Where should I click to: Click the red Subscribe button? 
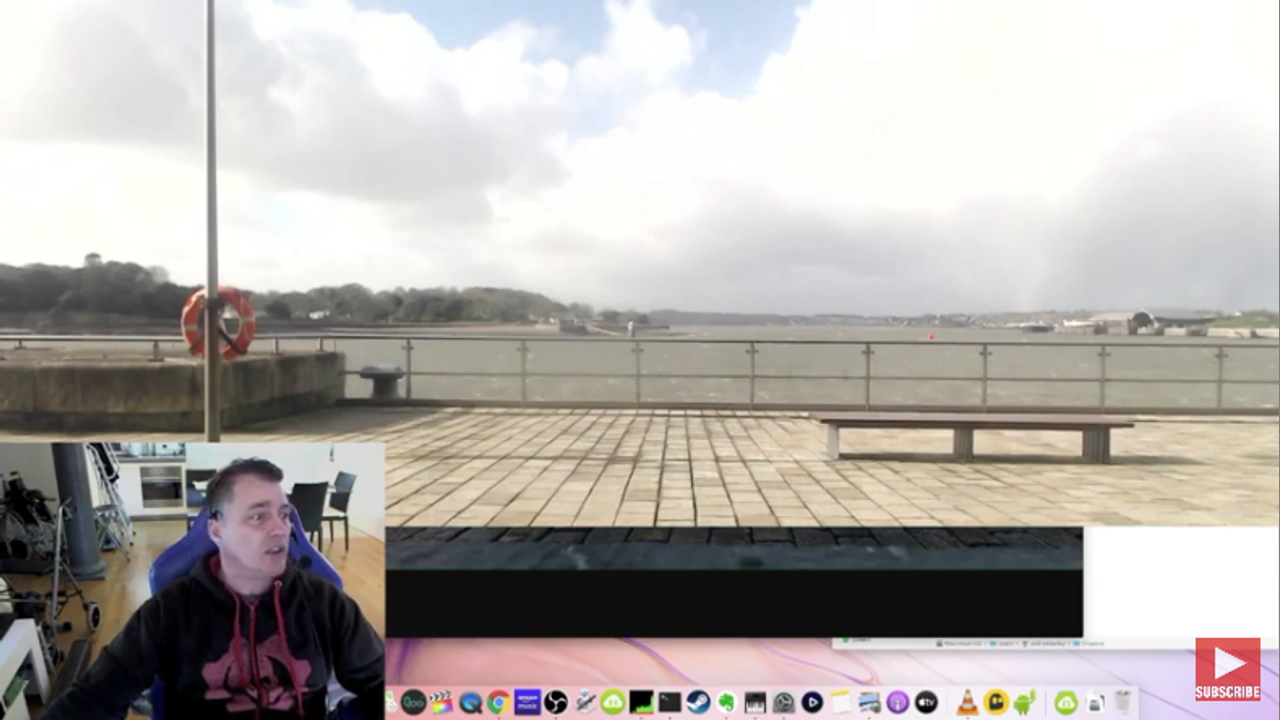coord(1227,670)
